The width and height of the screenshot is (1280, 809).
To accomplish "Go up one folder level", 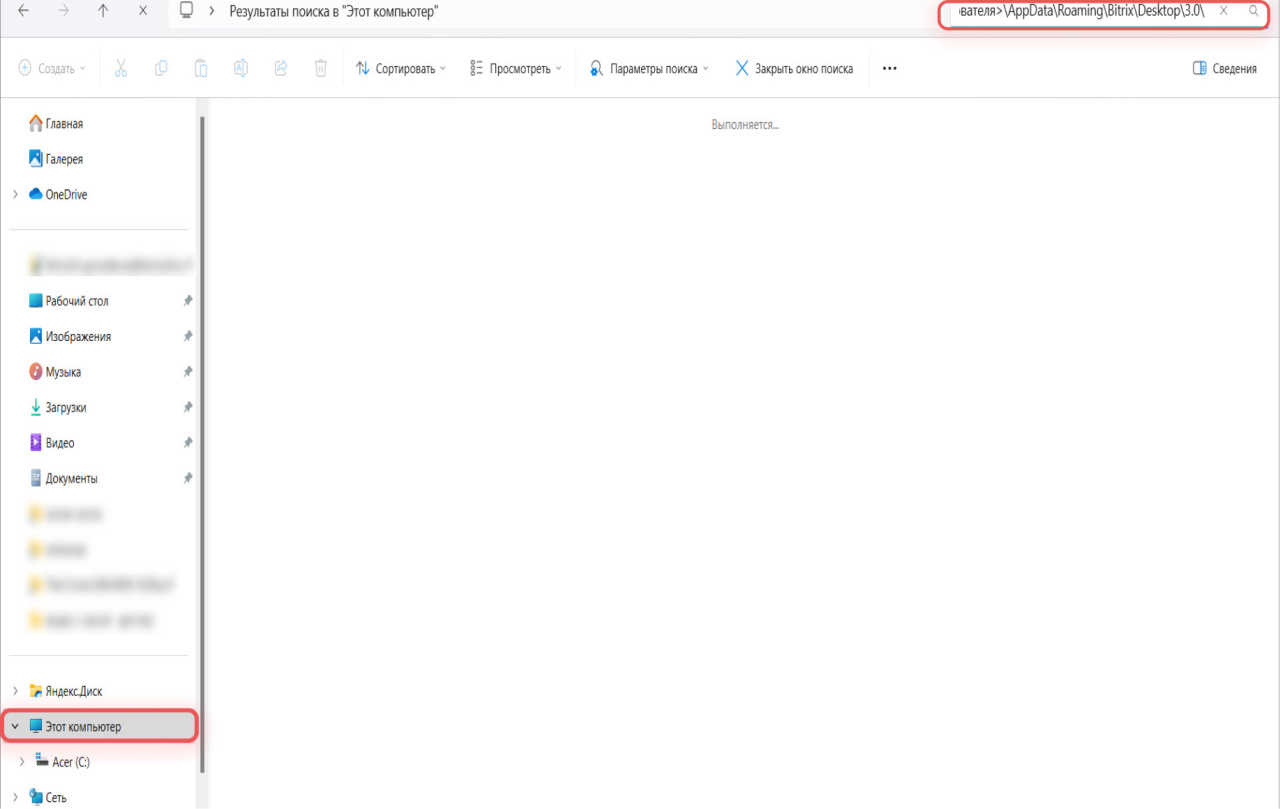I will (x=104, y=11).
